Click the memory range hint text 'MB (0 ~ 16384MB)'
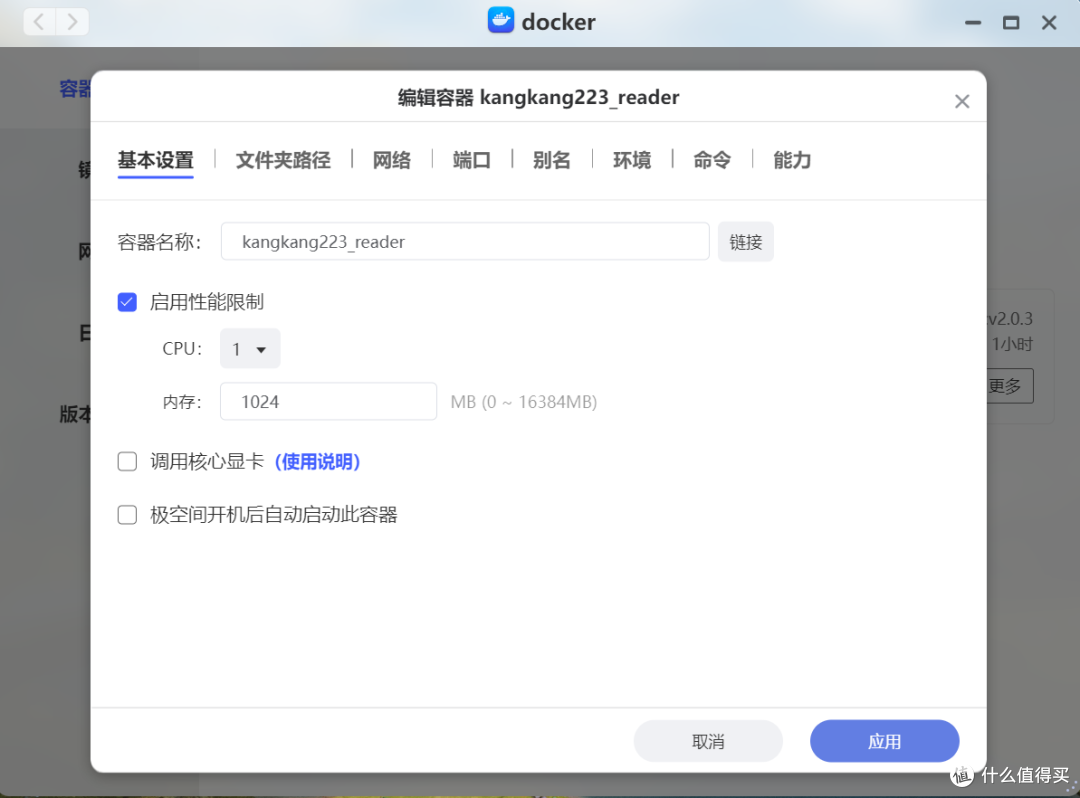The height and width of the screenshot is (798, 1080). 523,401
